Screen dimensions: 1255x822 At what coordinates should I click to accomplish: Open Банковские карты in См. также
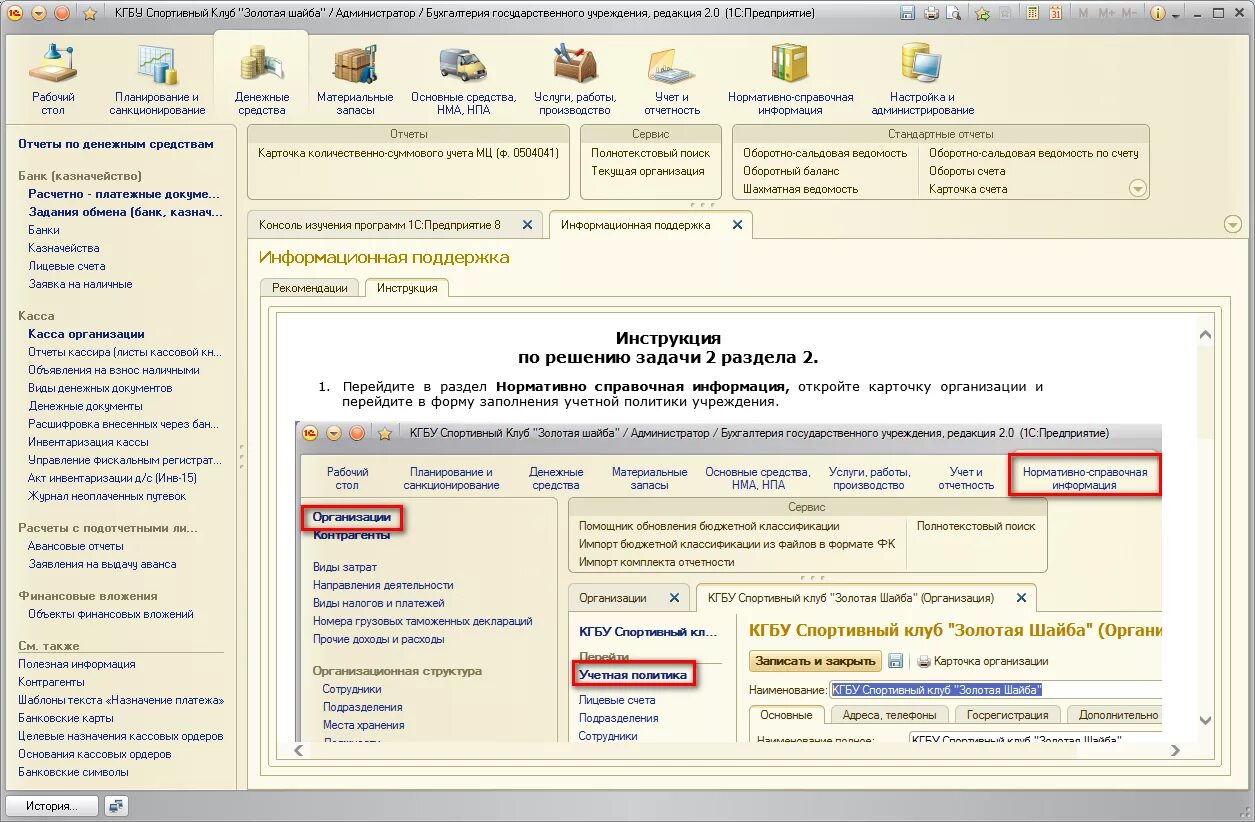tap(66, 718)
